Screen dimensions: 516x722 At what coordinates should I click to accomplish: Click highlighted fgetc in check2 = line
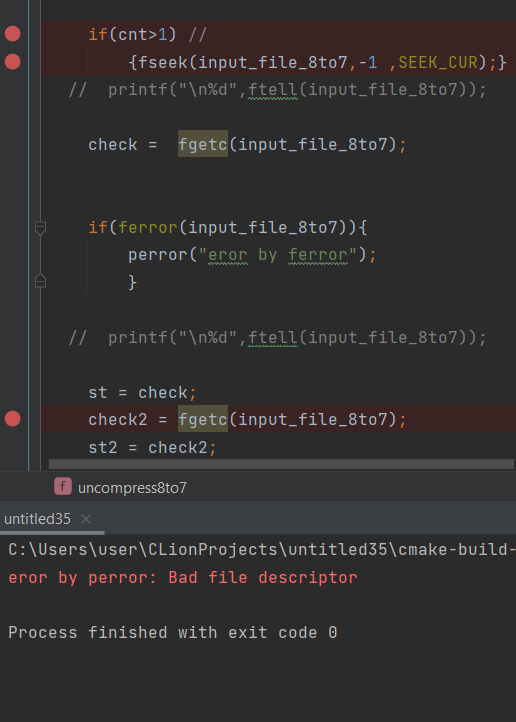(x=203, y=419)
